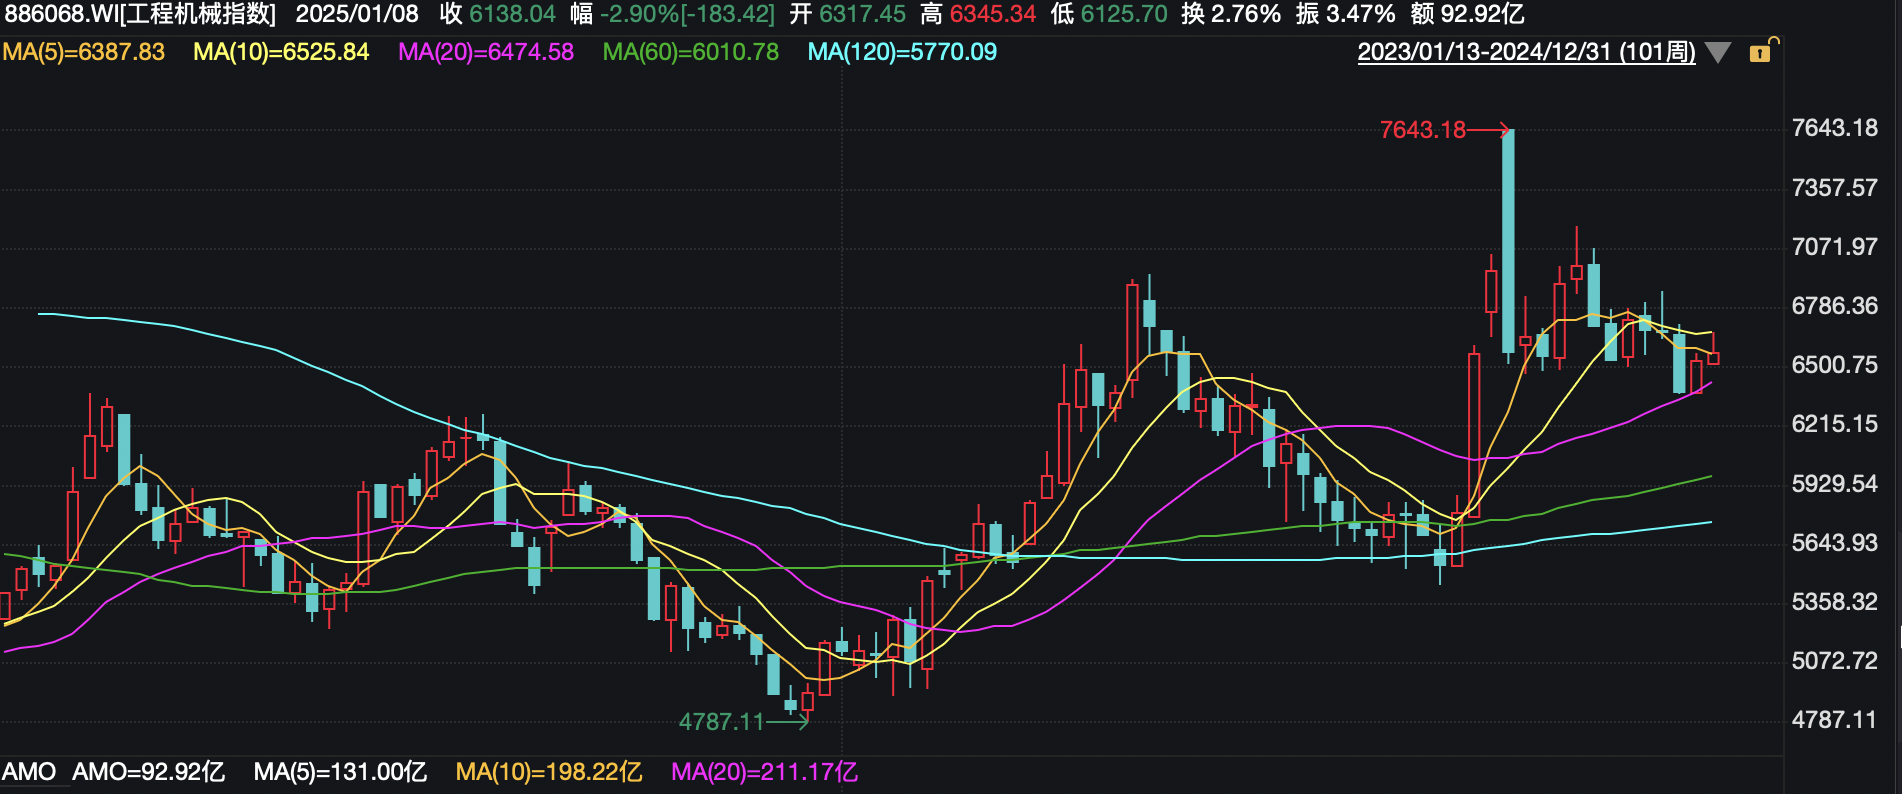Viewport: 1902px width, 794px height.
Task: Select the MA(60)=6010.78 indicator label
Action: point(691,52)
